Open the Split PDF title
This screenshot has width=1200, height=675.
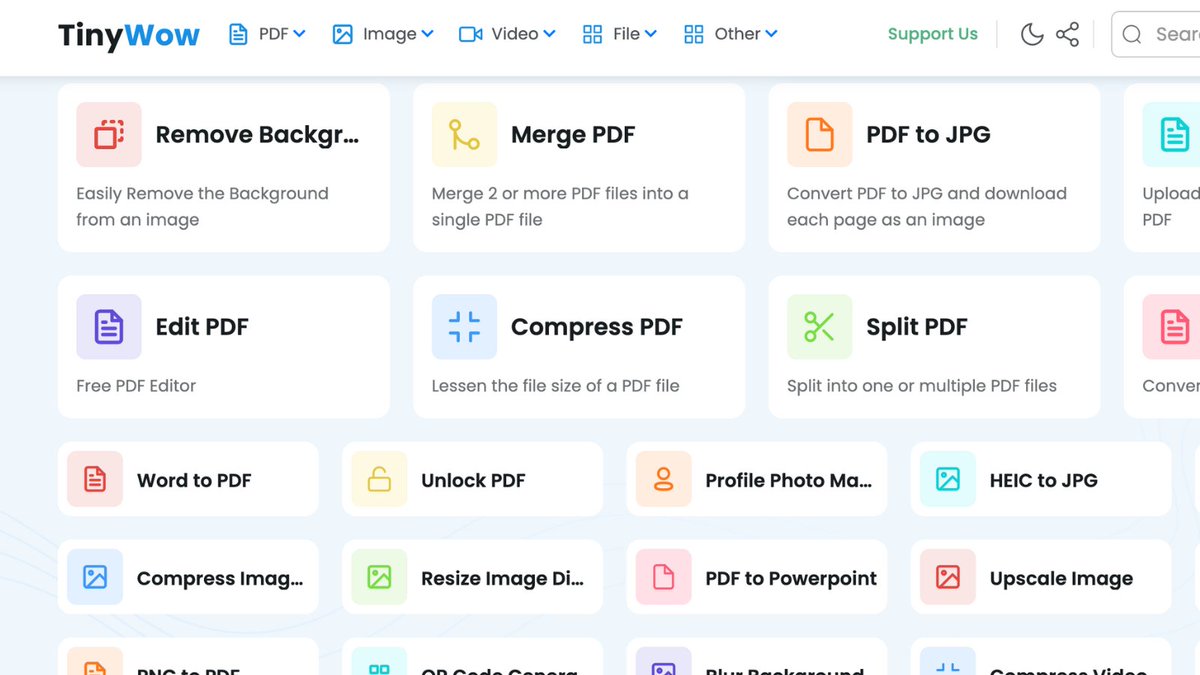tap(917, 327)
